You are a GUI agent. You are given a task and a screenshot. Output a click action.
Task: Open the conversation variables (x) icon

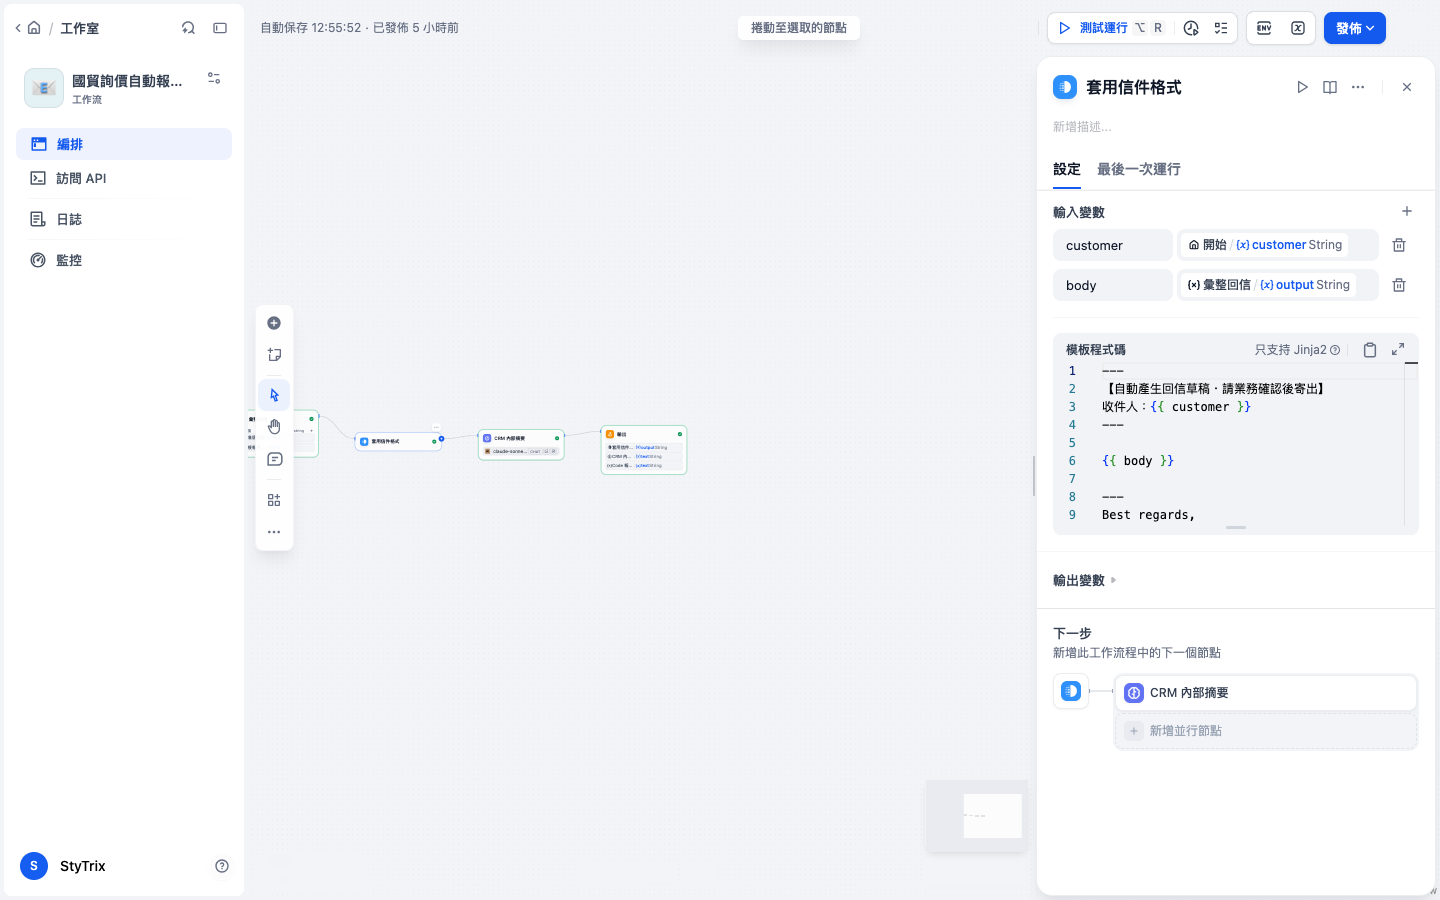[1298, 28]
